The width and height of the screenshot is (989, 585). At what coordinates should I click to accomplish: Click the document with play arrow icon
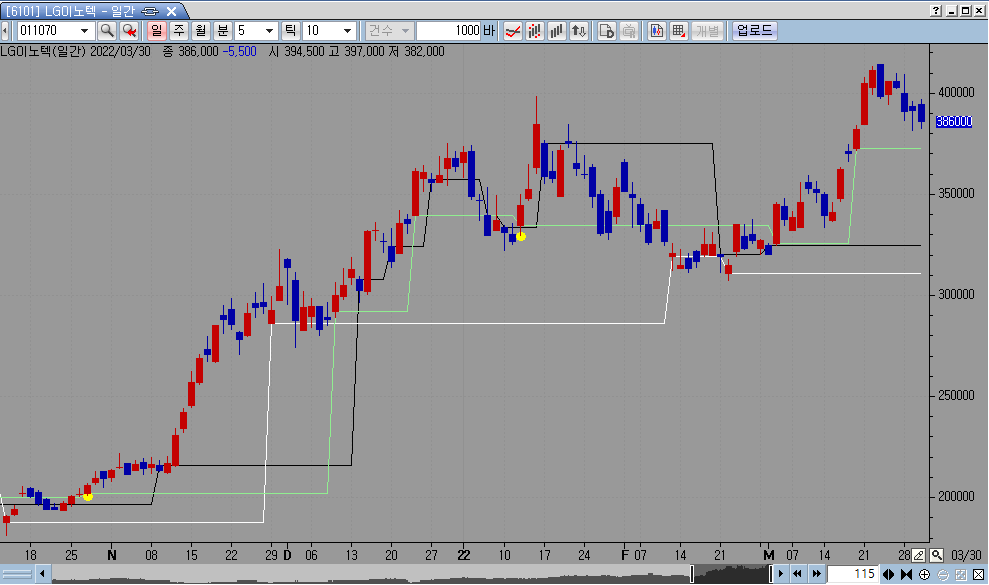607,30
